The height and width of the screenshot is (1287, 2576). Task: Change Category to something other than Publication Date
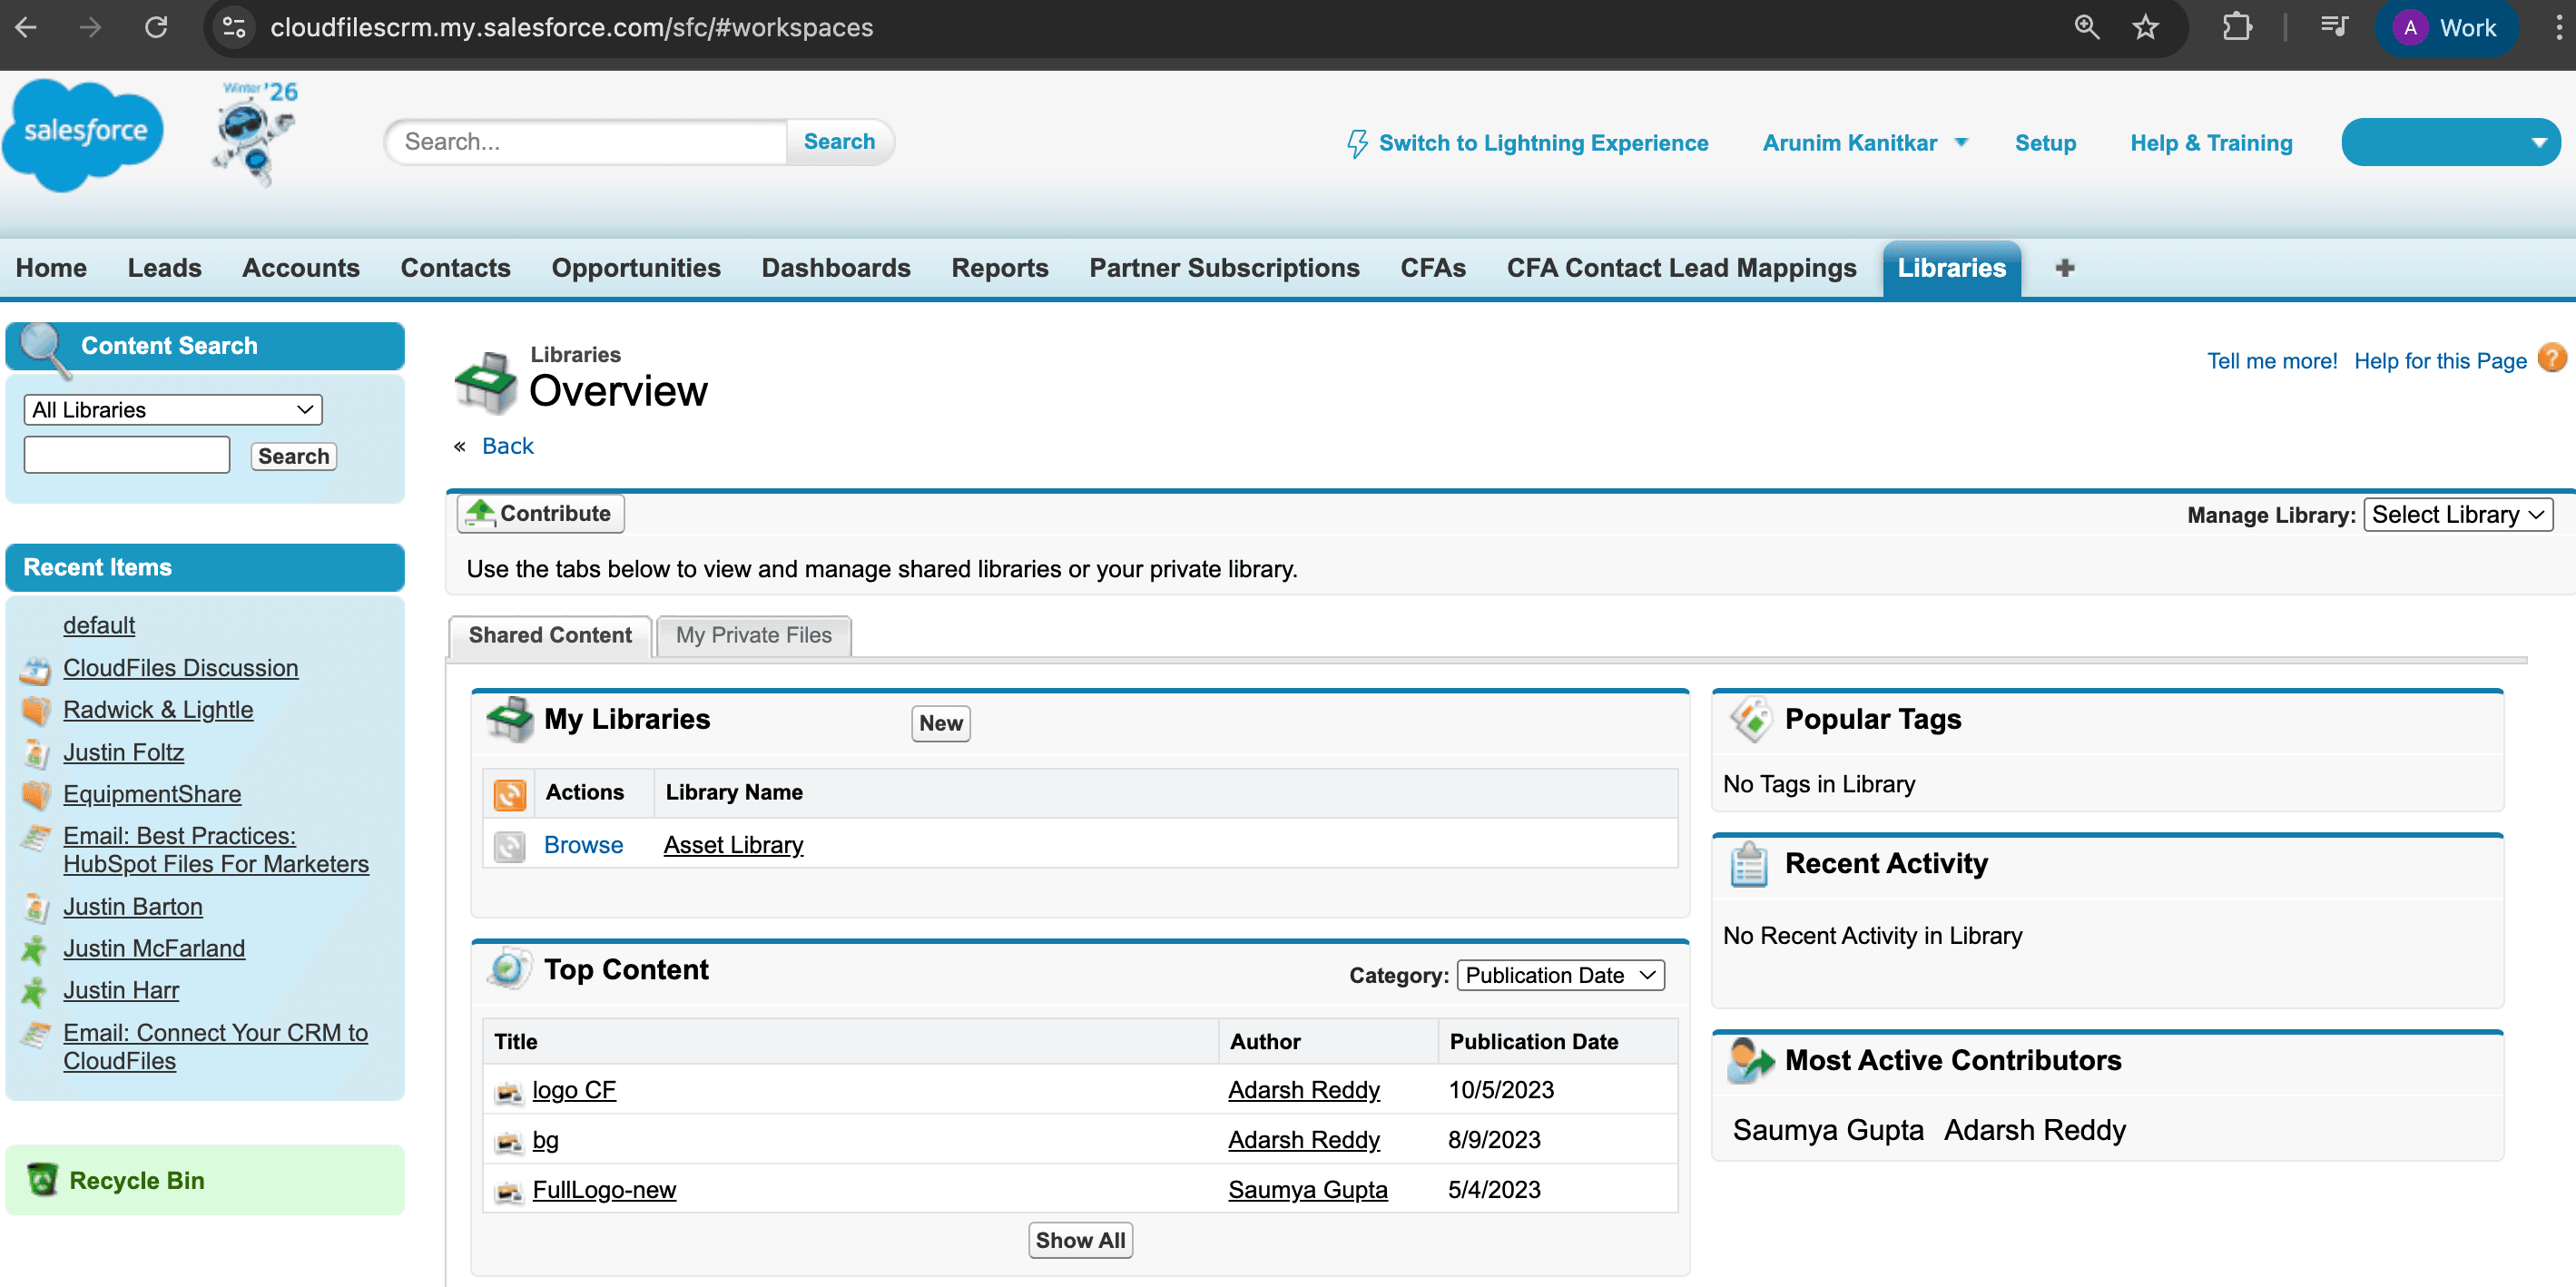[1560, 975]
